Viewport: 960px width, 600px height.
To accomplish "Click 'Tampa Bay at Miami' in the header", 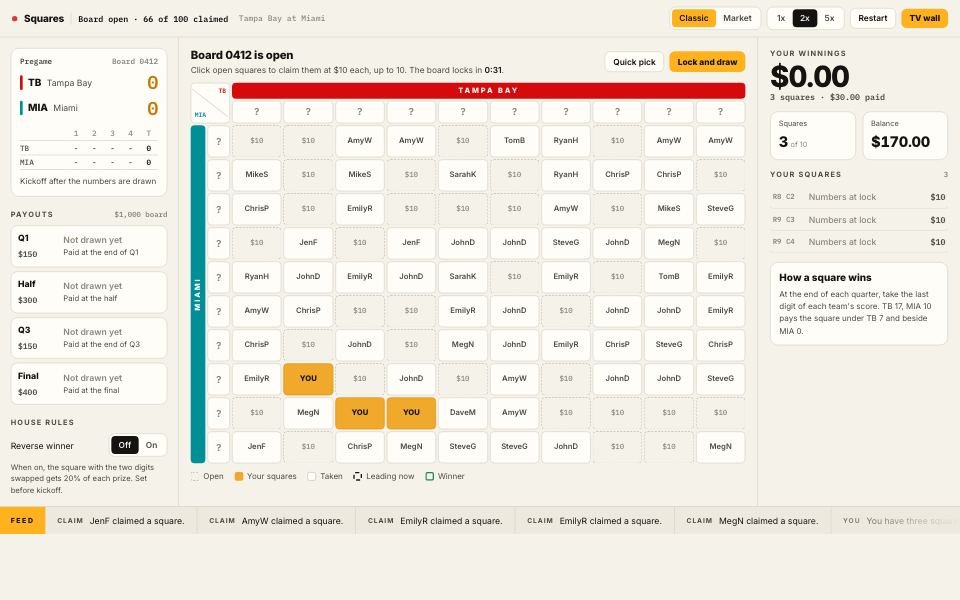I will [x=282, y=18].
